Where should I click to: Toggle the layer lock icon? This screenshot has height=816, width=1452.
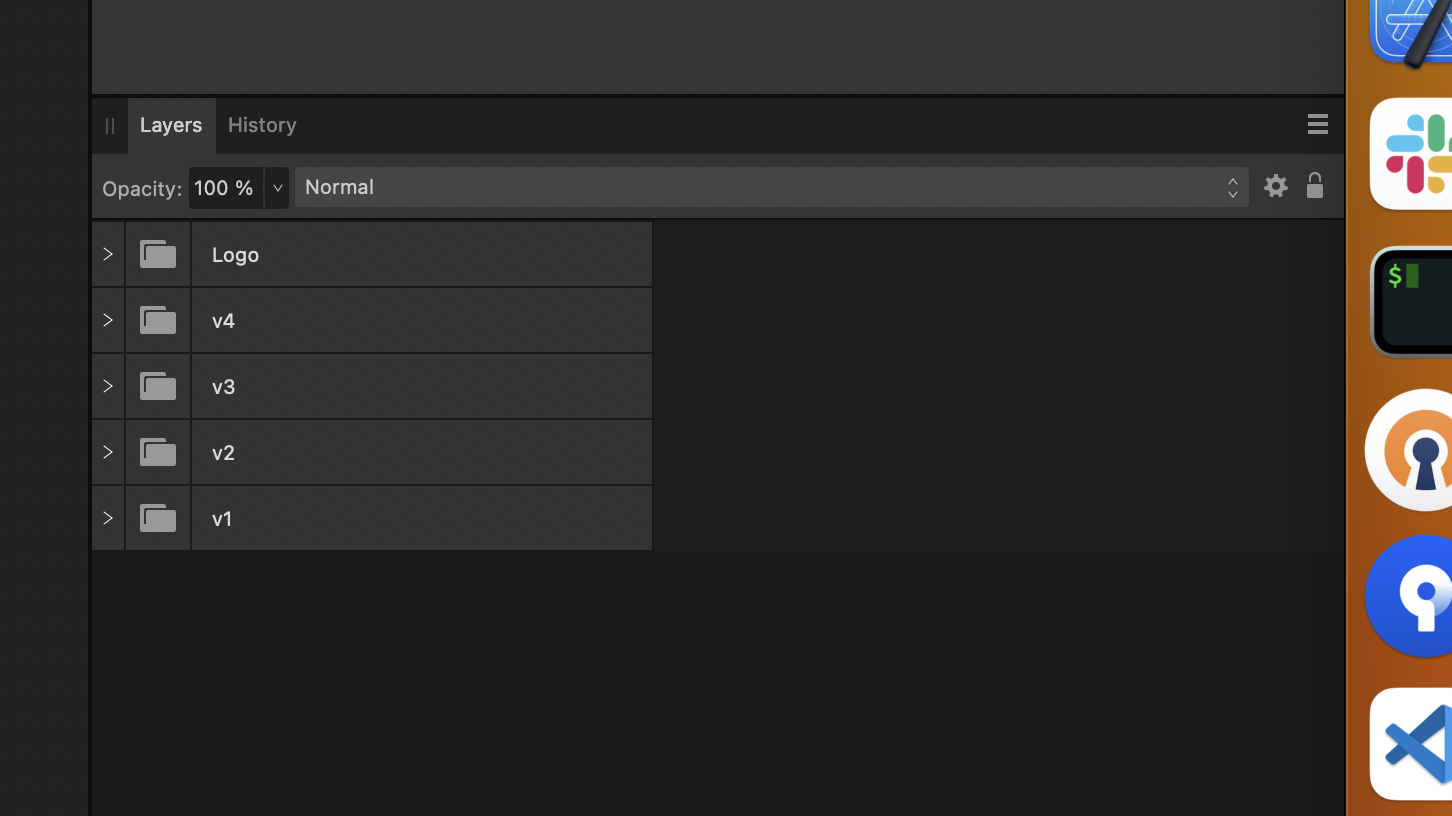[x=1314, y=185]
